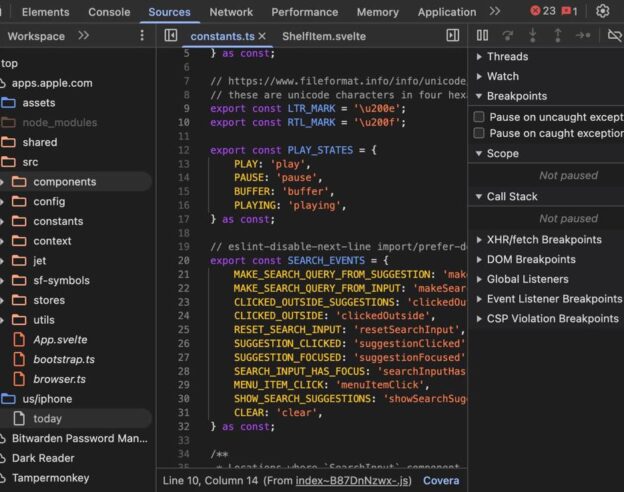Select Bitwarden Password Manager entry
Viewport: 624px width, 492px height.
[x=79, y=438]
